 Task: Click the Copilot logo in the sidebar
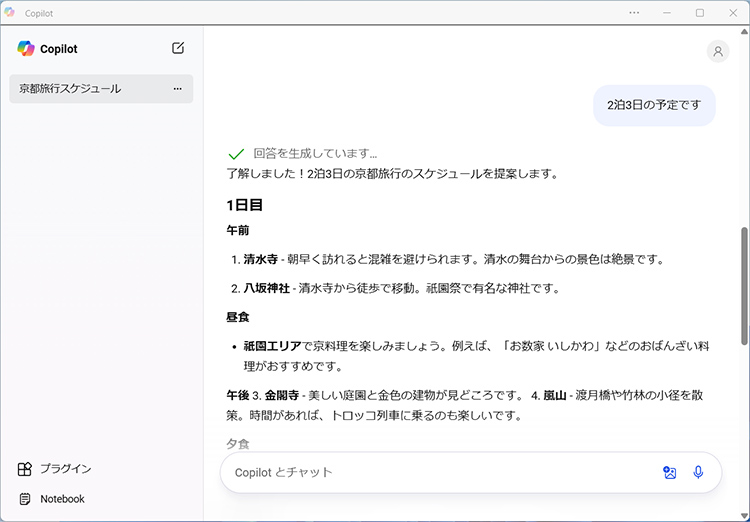click(x=26, y=48)
